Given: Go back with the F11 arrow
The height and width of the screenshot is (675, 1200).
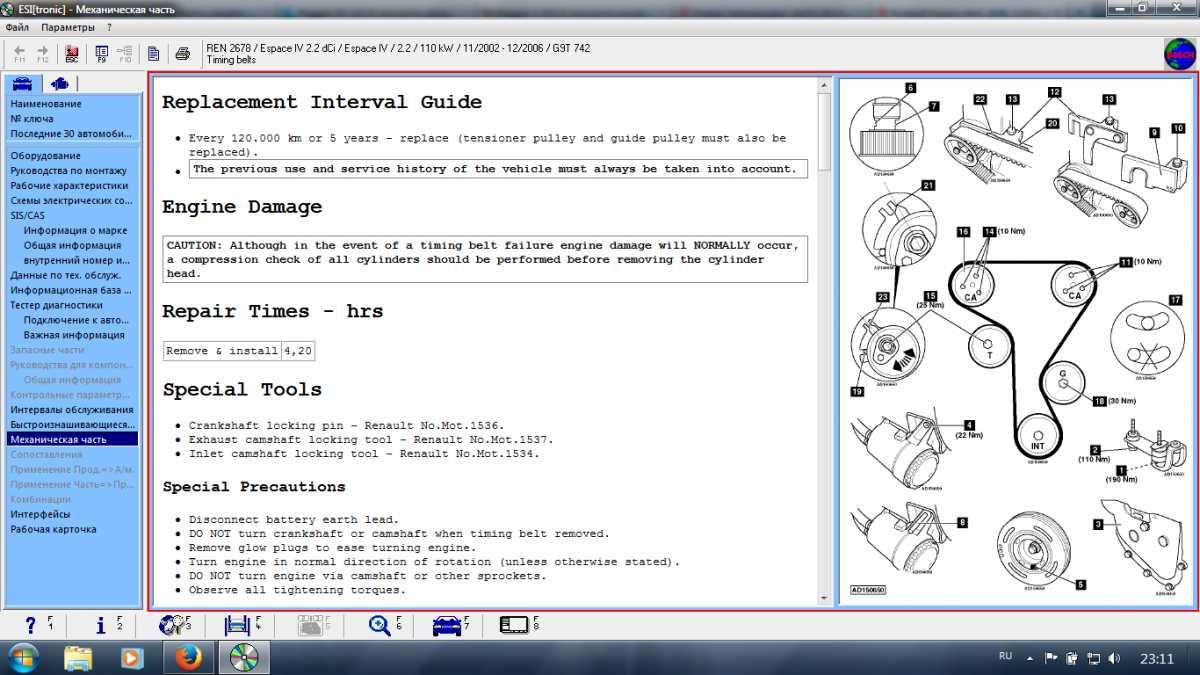Looking at the screenshot, I should click(20, 53).
